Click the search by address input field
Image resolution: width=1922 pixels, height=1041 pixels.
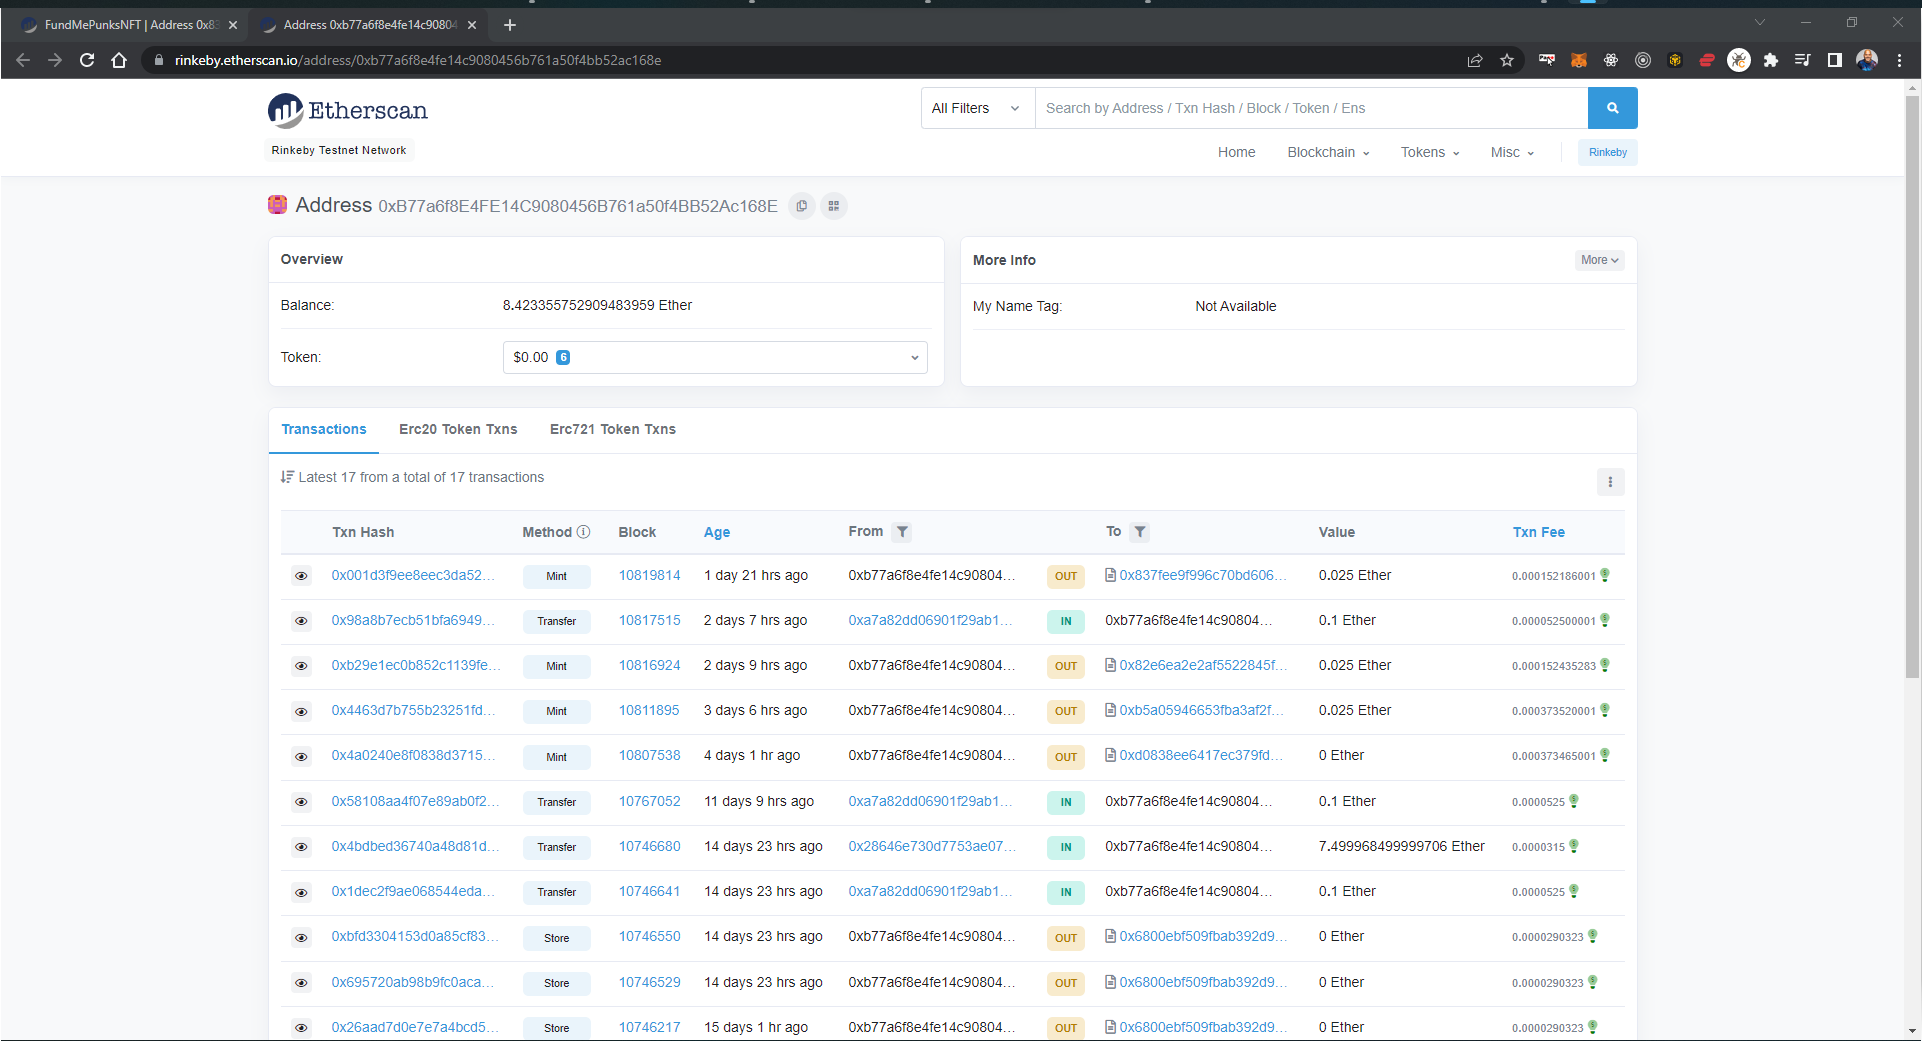pos(1311,108)
